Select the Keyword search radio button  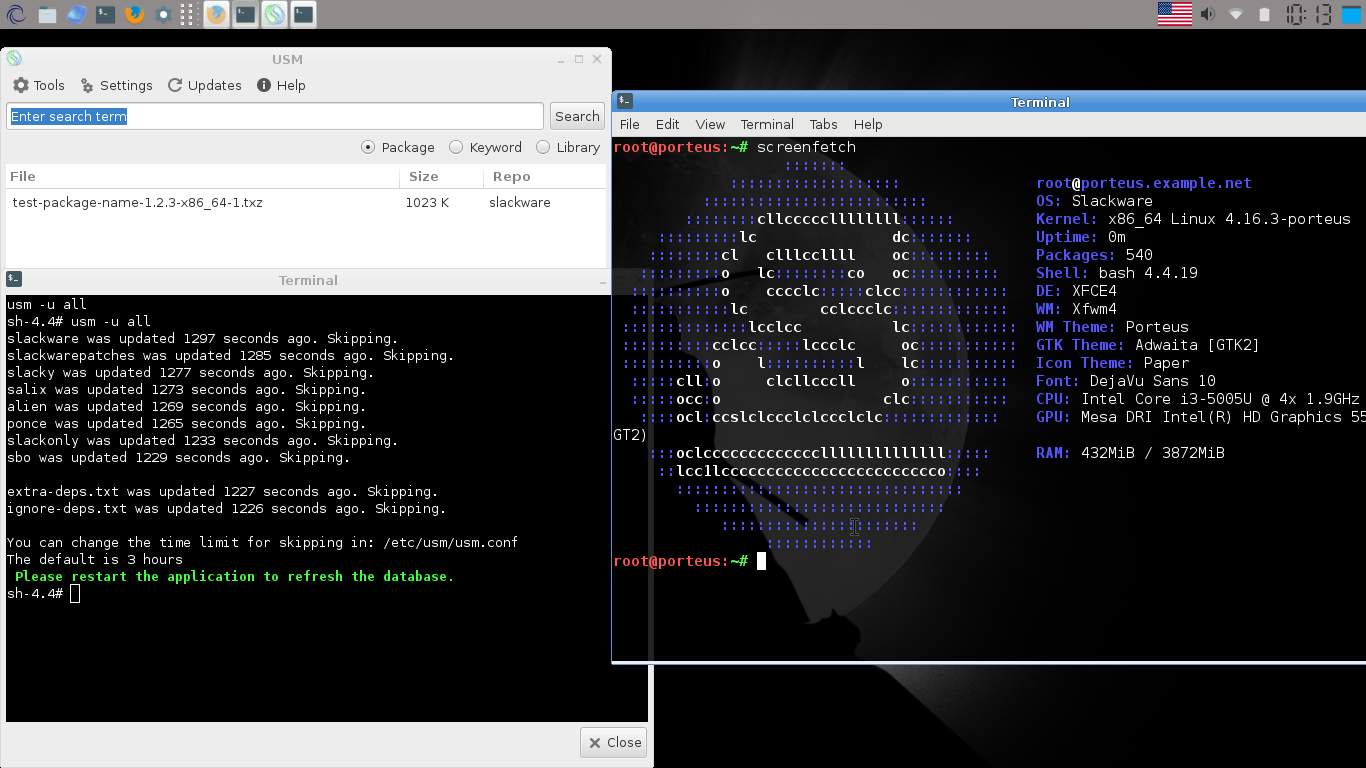(455, 147)
